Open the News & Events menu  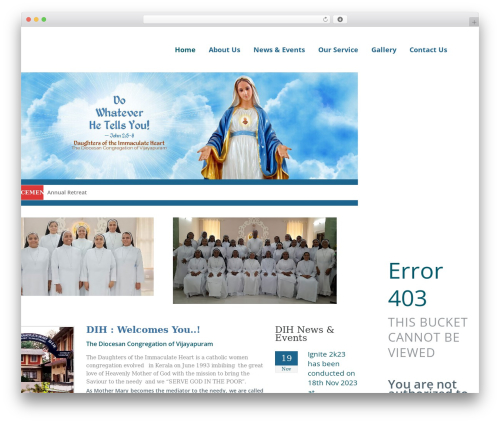pos(279,50)
